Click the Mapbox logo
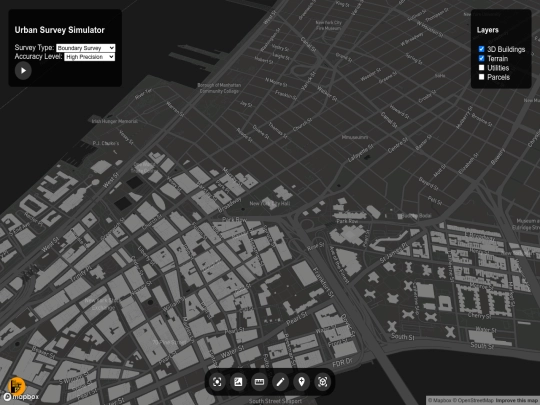Viewport: 540px width, 405px height. (x=21, y=397)
